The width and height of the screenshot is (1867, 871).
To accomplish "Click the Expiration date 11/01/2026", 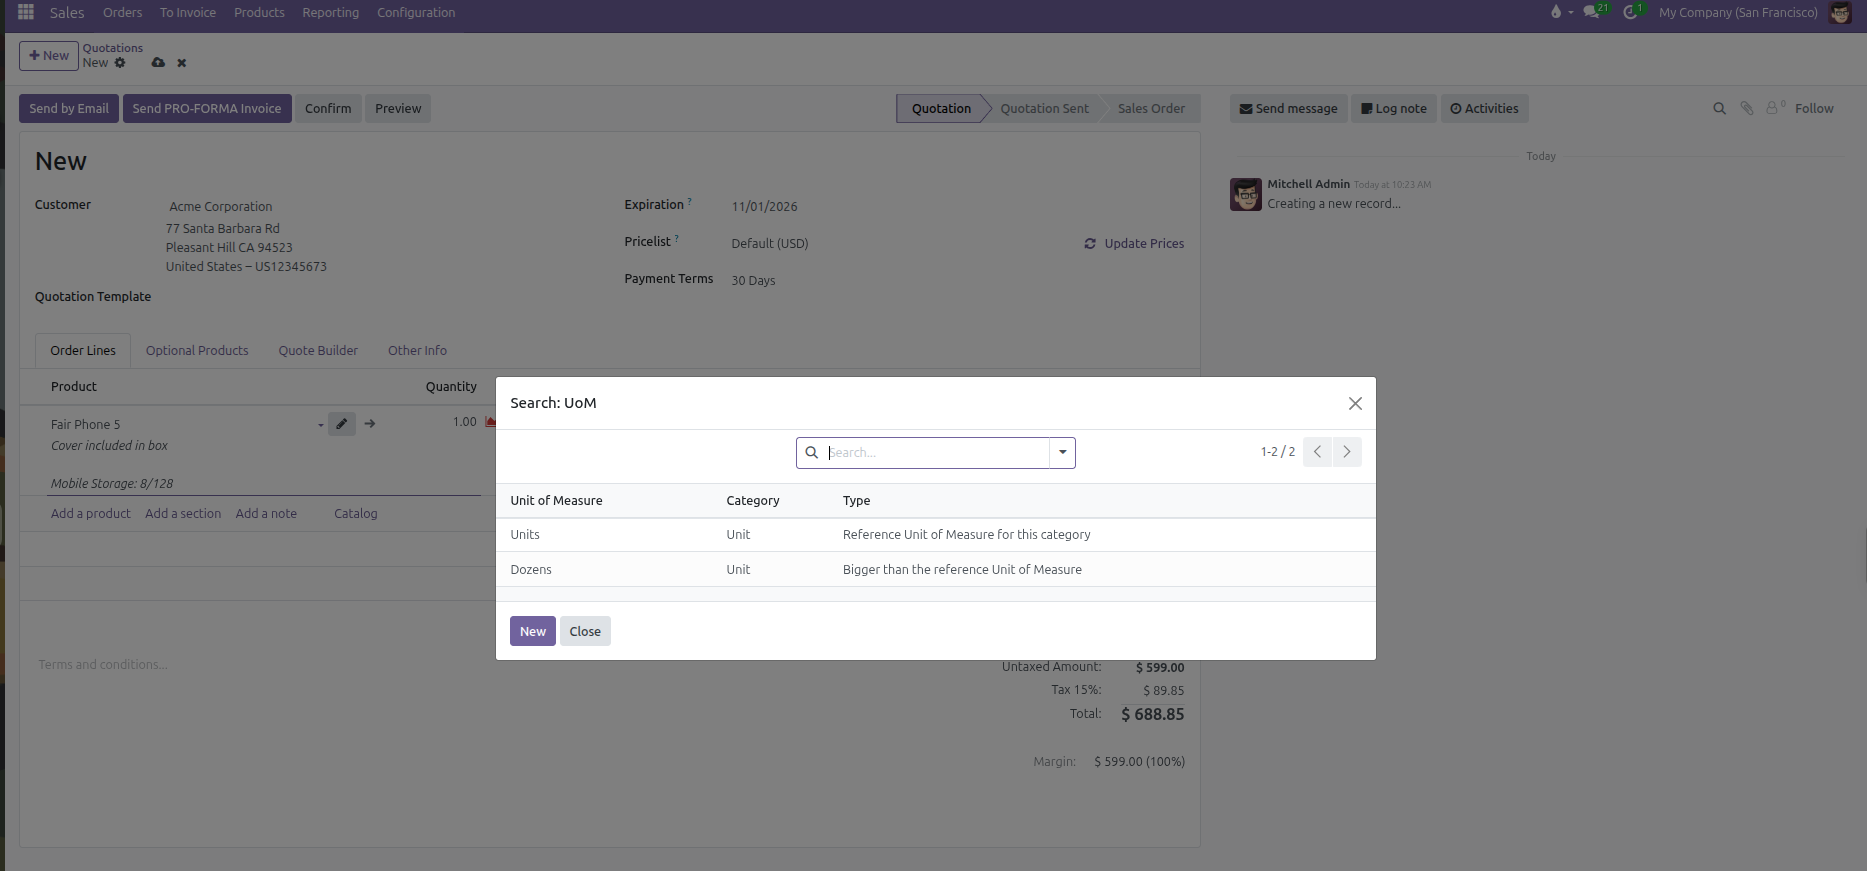I will click(x=764, y=206).
